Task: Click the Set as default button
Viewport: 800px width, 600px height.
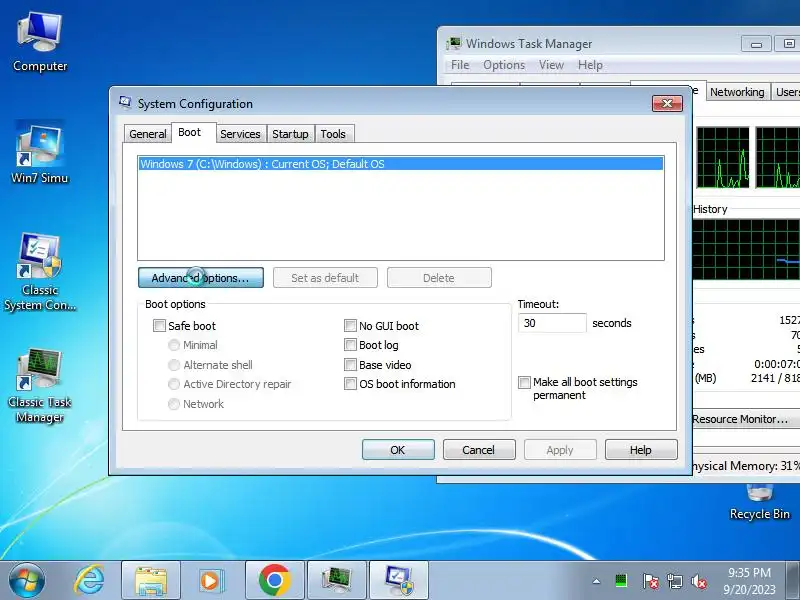Action: (325, 278)
